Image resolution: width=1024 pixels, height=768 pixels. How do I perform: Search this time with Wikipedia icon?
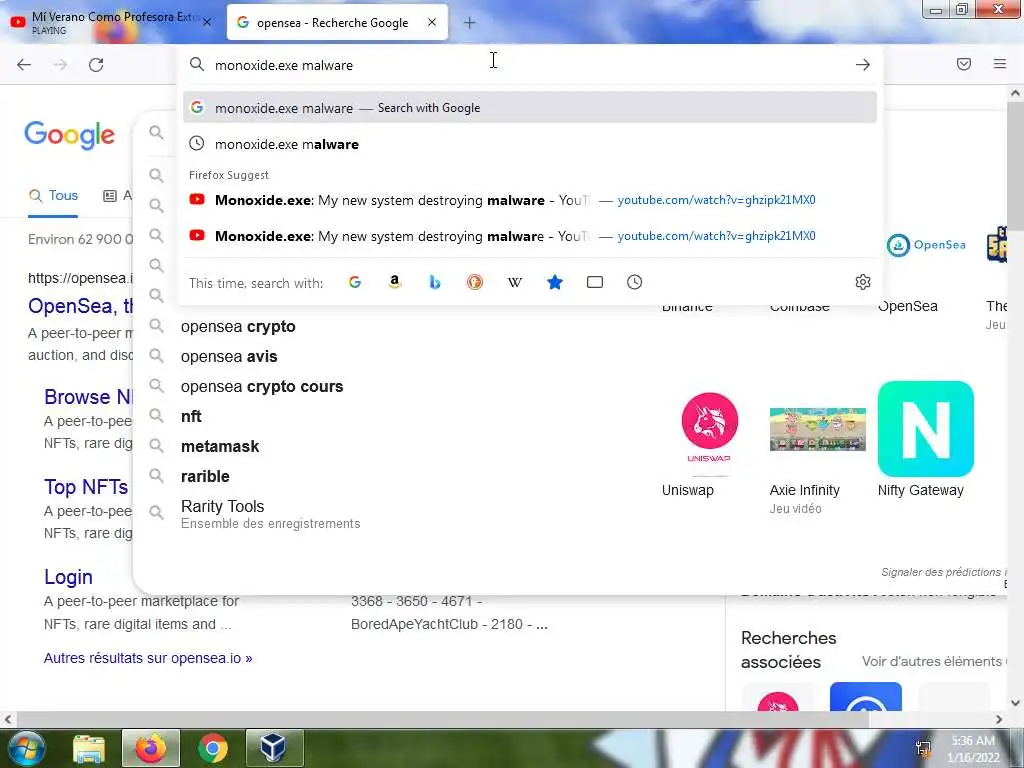point(515,282)
